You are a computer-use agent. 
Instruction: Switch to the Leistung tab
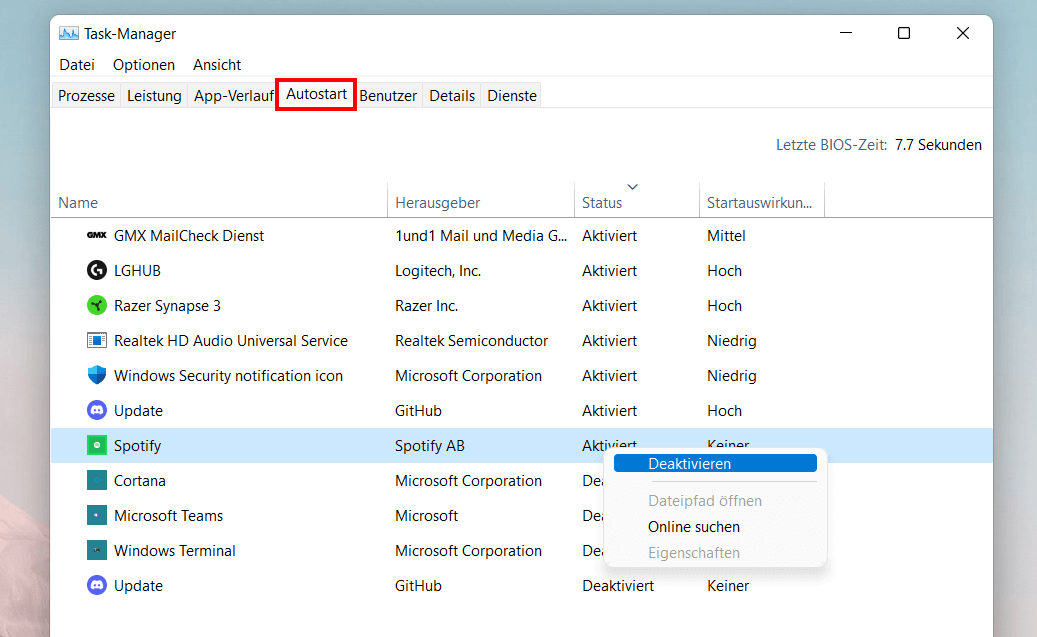click(154, 96)
